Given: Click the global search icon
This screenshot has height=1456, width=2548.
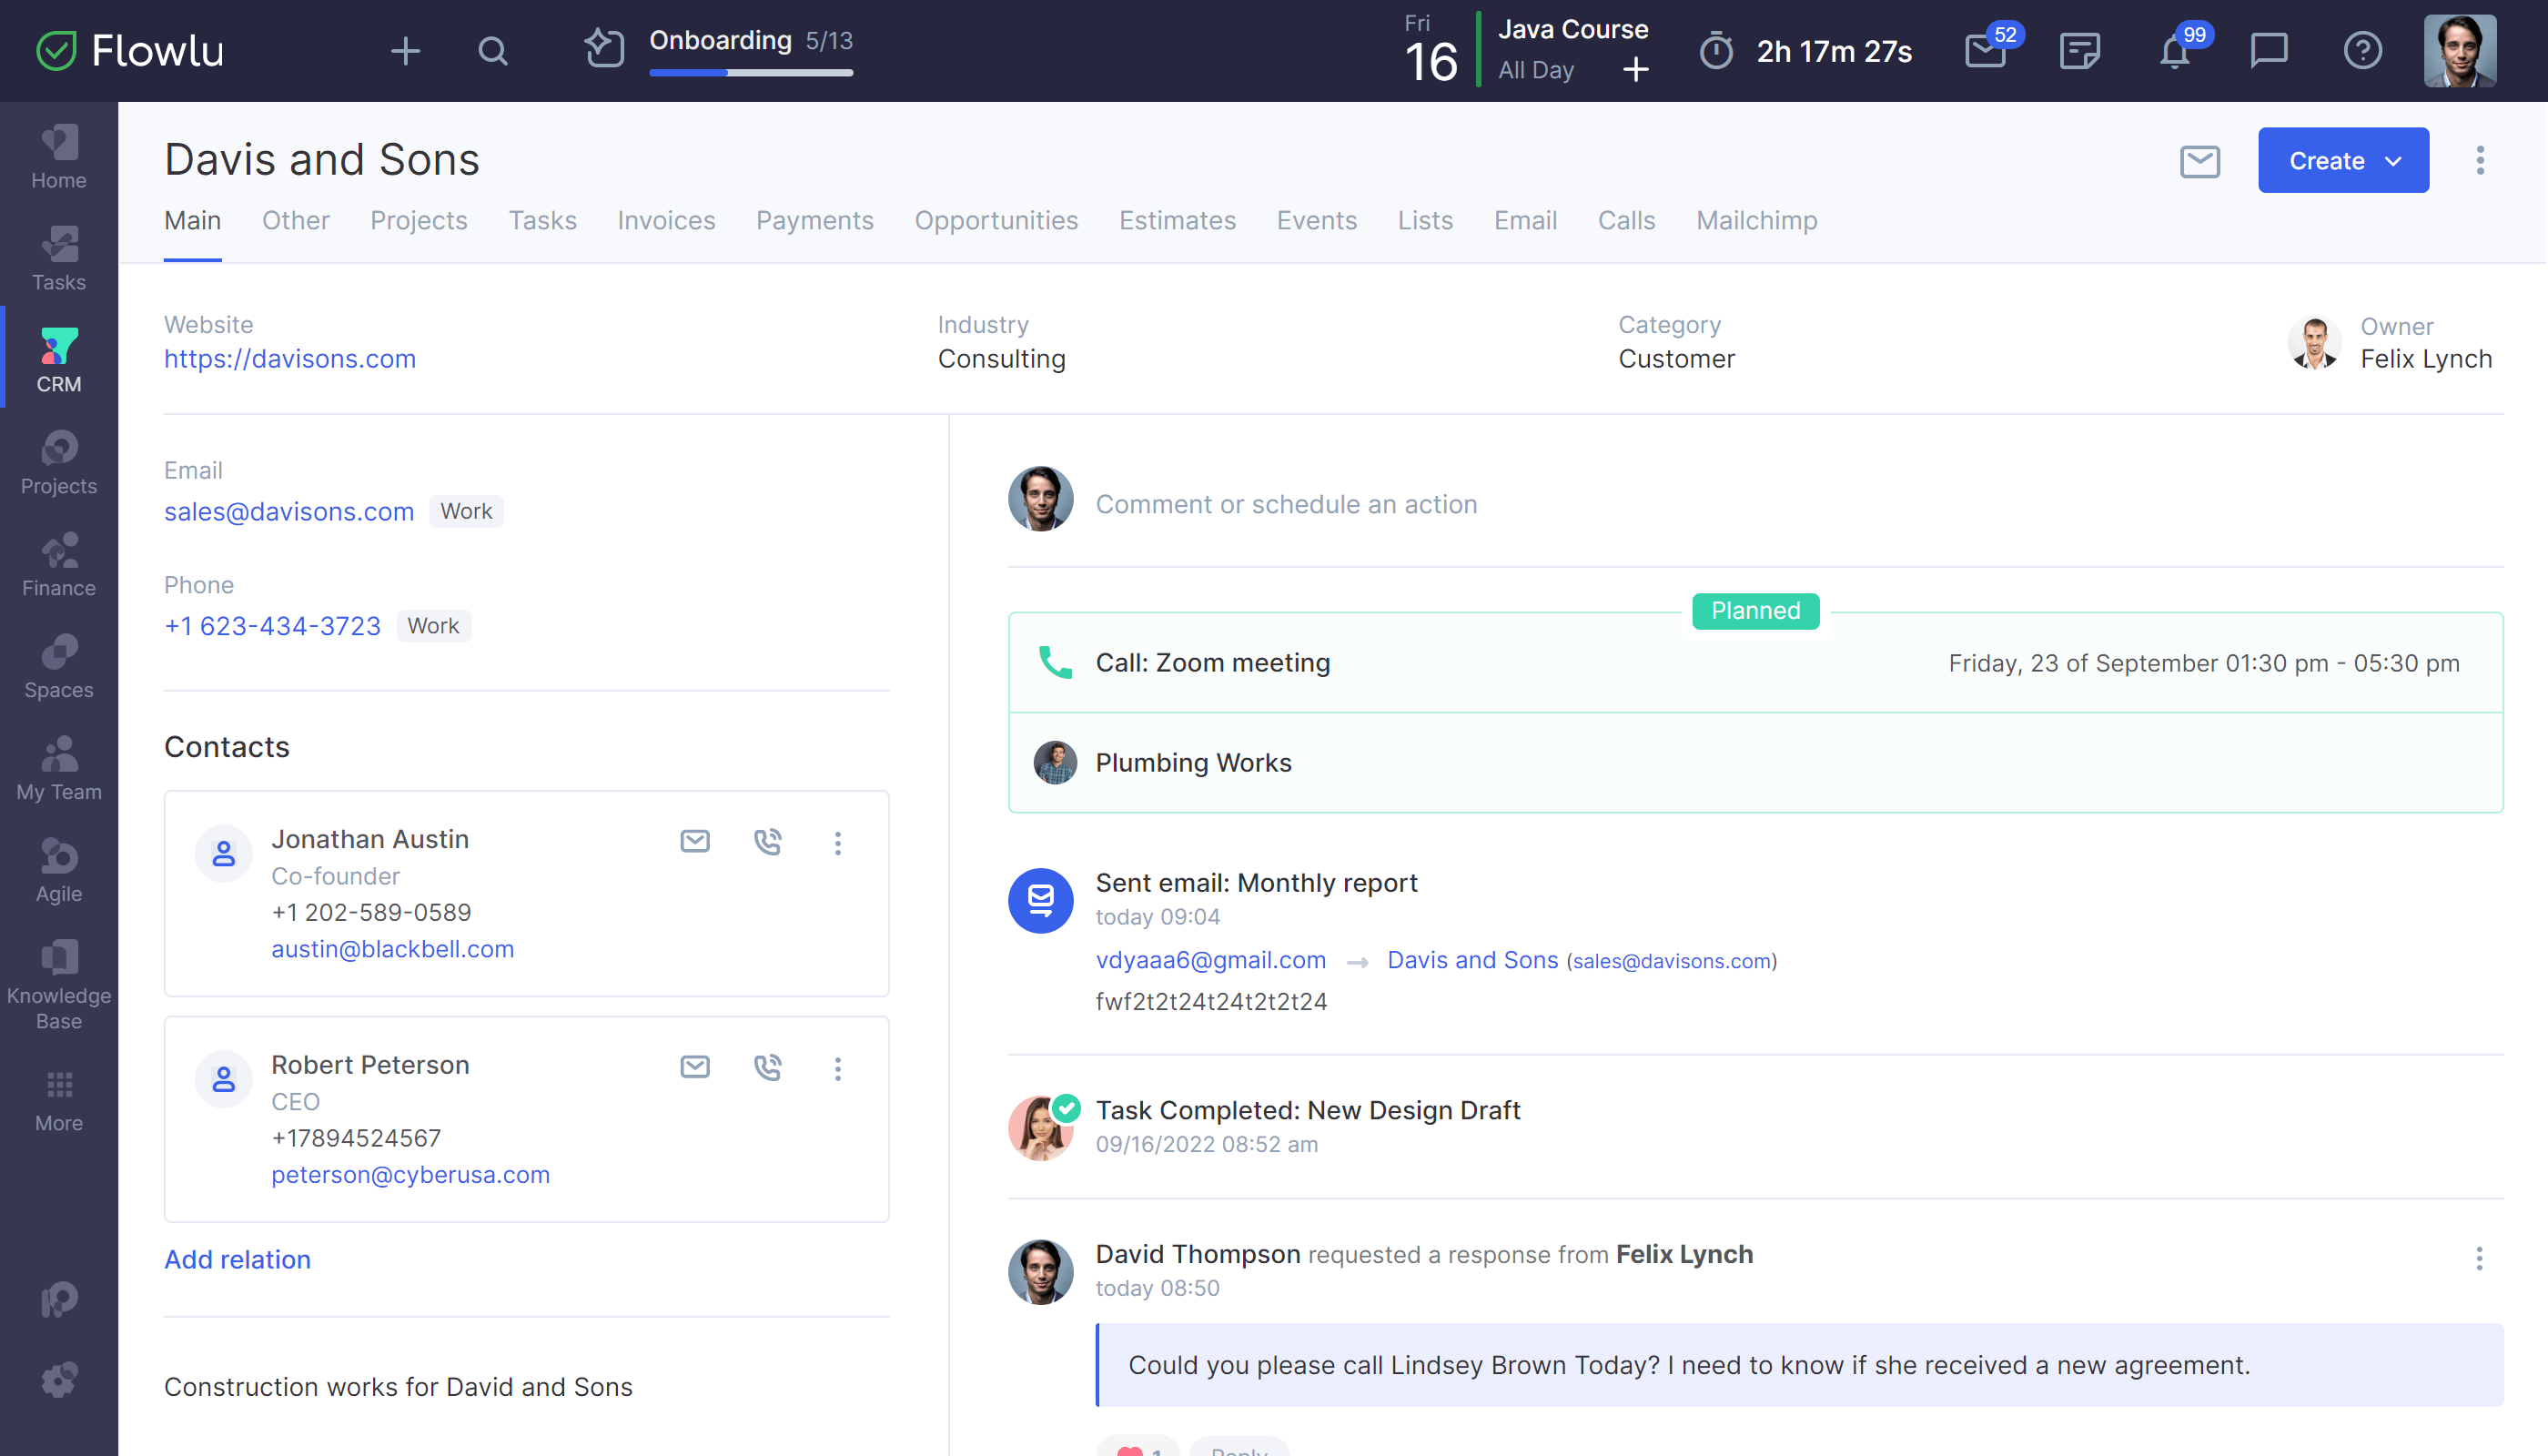Looking at the screenshot, I should click(x=493, y=51).
